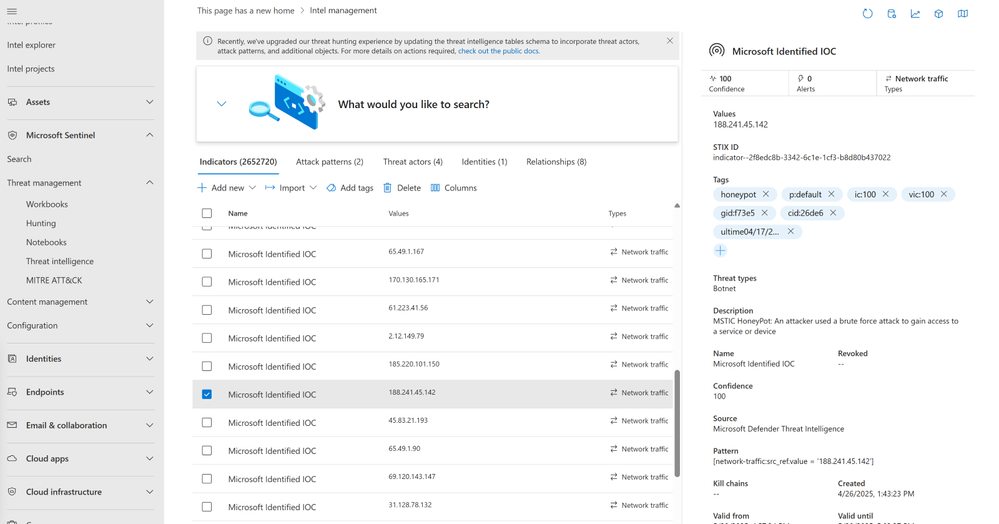
Task: Remove the p:default tag
Action: pyautogui.click(x=831, y=194)
